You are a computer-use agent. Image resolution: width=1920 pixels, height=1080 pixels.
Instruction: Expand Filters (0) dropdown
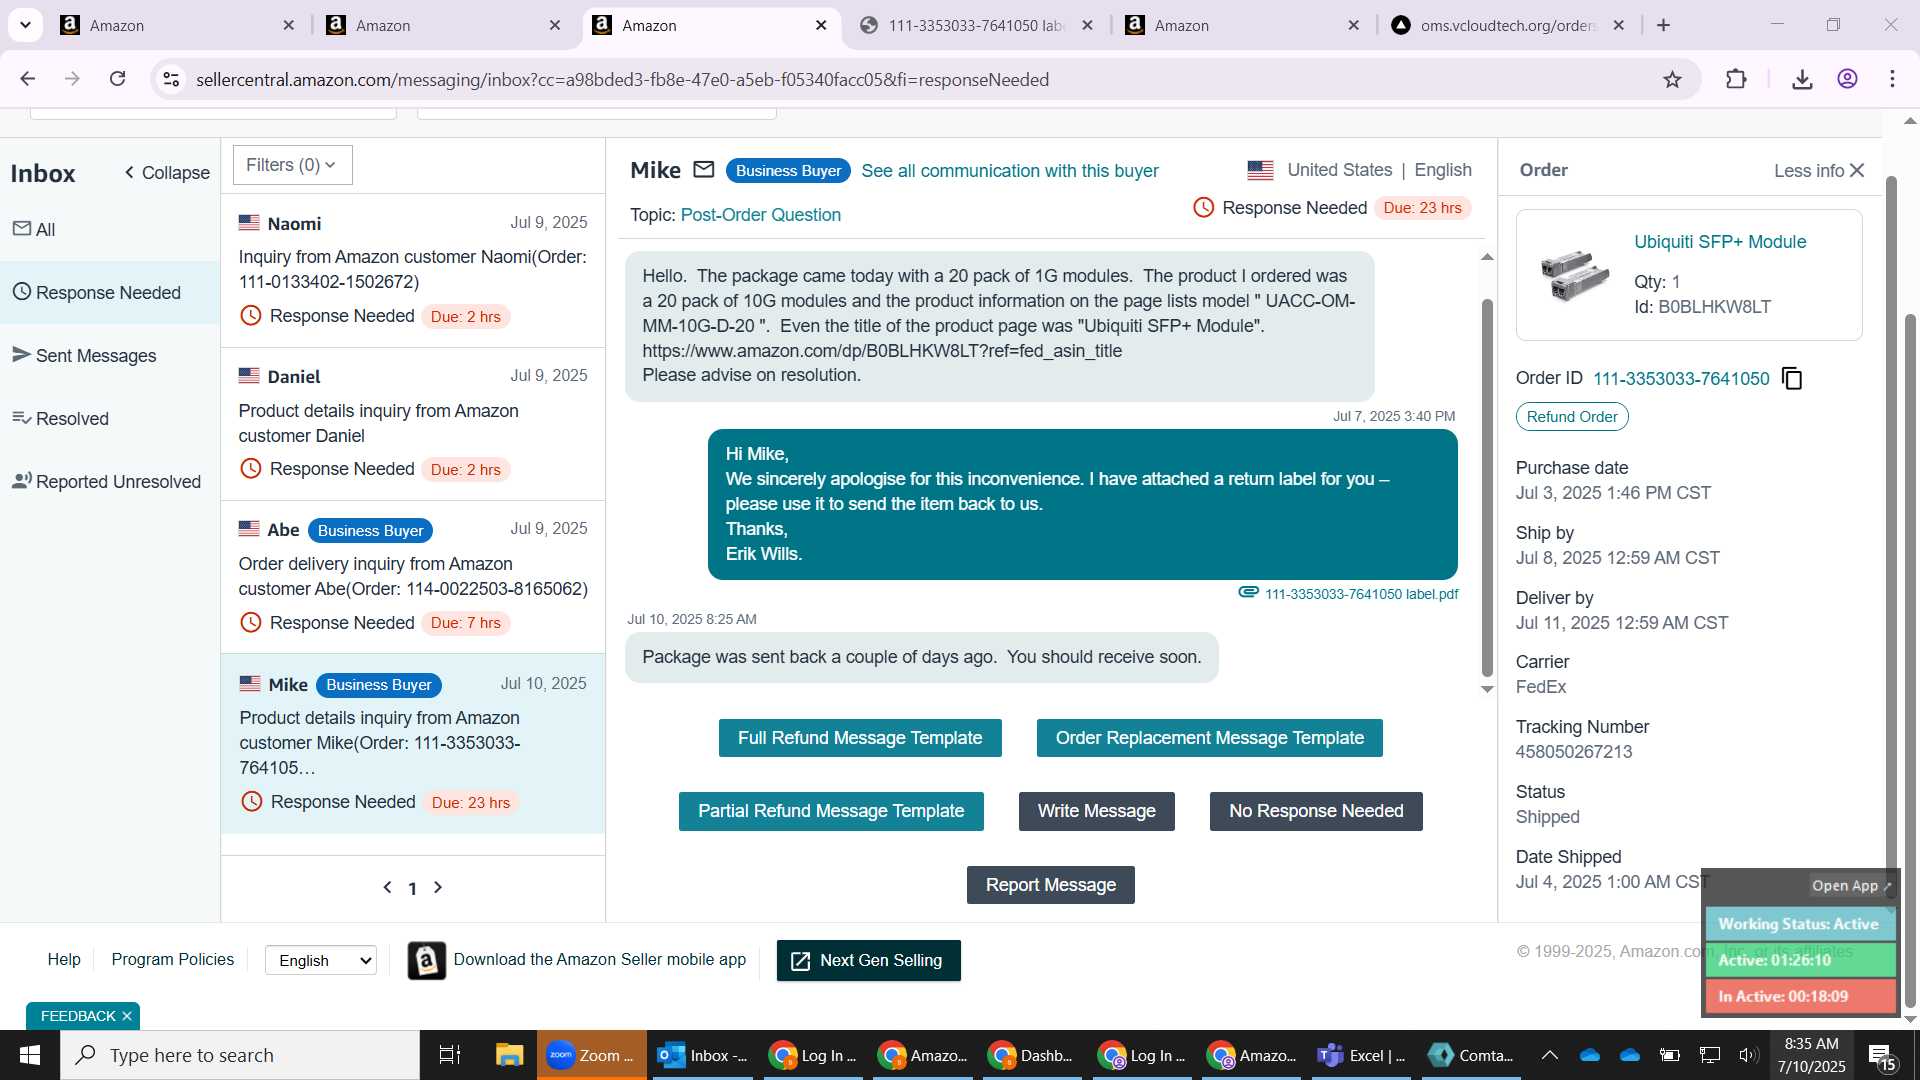click(292, 165)
